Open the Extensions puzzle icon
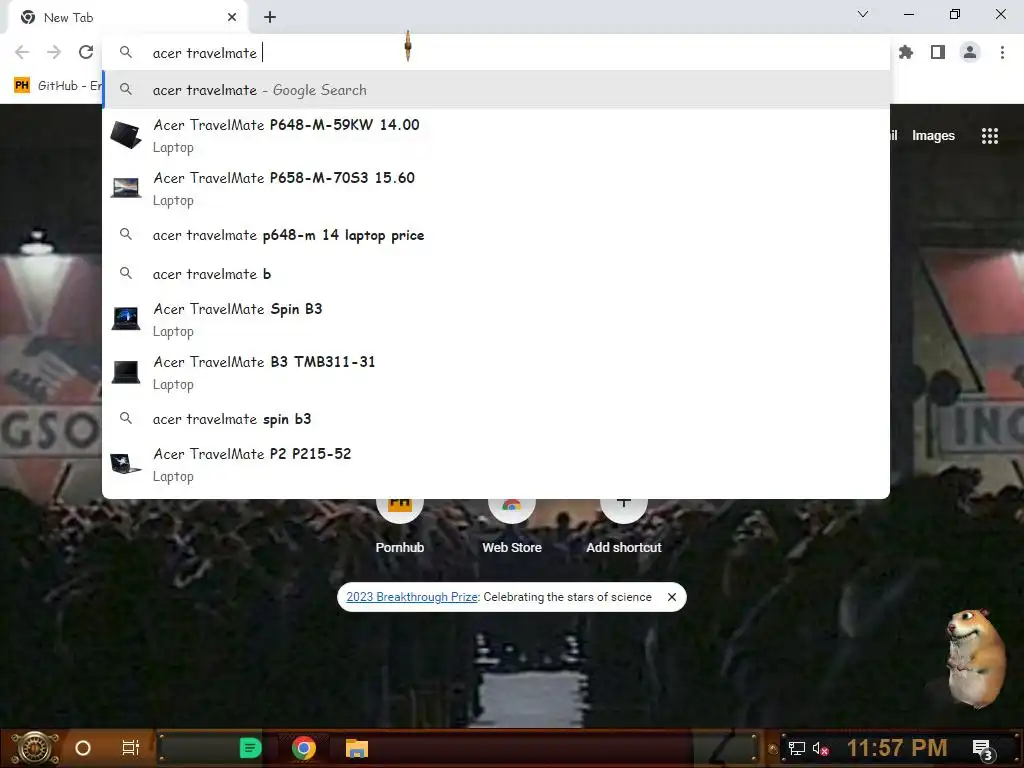 pyautogui.click(x=906, y=52)
